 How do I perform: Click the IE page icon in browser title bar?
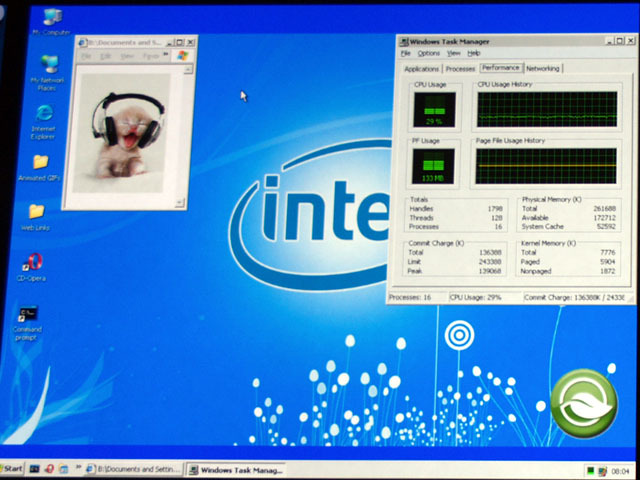83,42
